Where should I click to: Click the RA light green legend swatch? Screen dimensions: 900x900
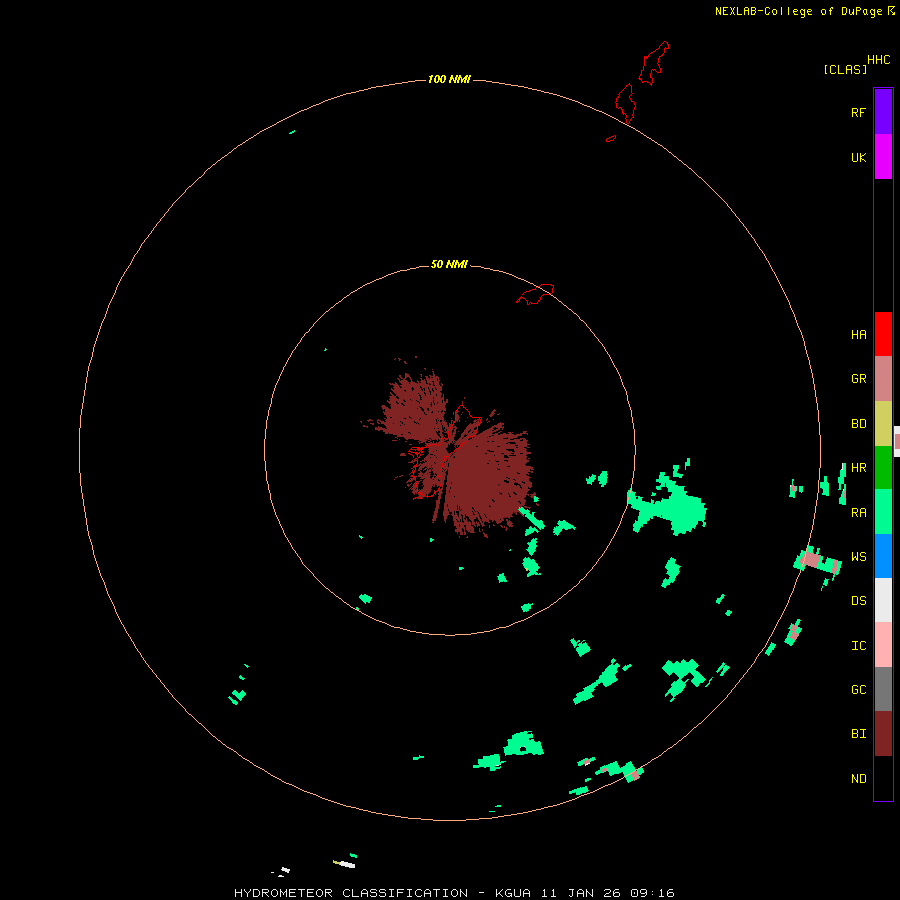point(883,512)
